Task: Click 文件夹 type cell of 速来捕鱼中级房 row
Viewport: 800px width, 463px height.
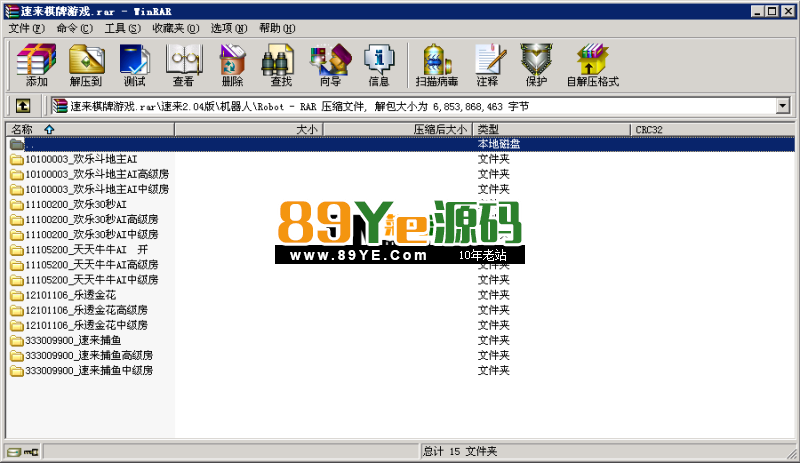Action: 493,370
